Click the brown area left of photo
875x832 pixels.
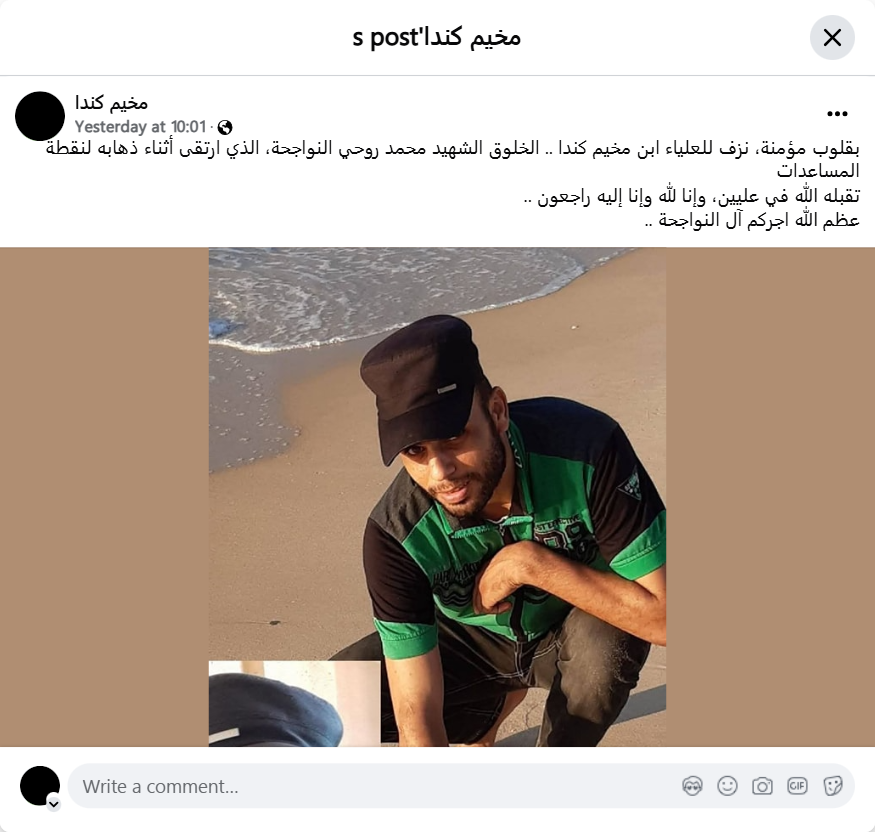click(x=104, y=497)
